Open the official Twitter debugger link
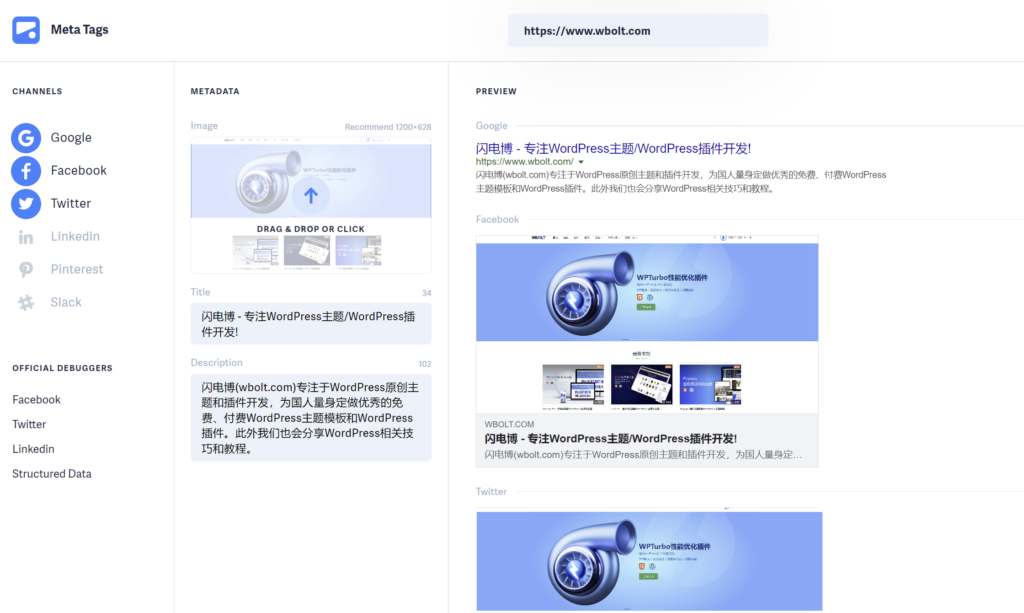 (29, 424)
